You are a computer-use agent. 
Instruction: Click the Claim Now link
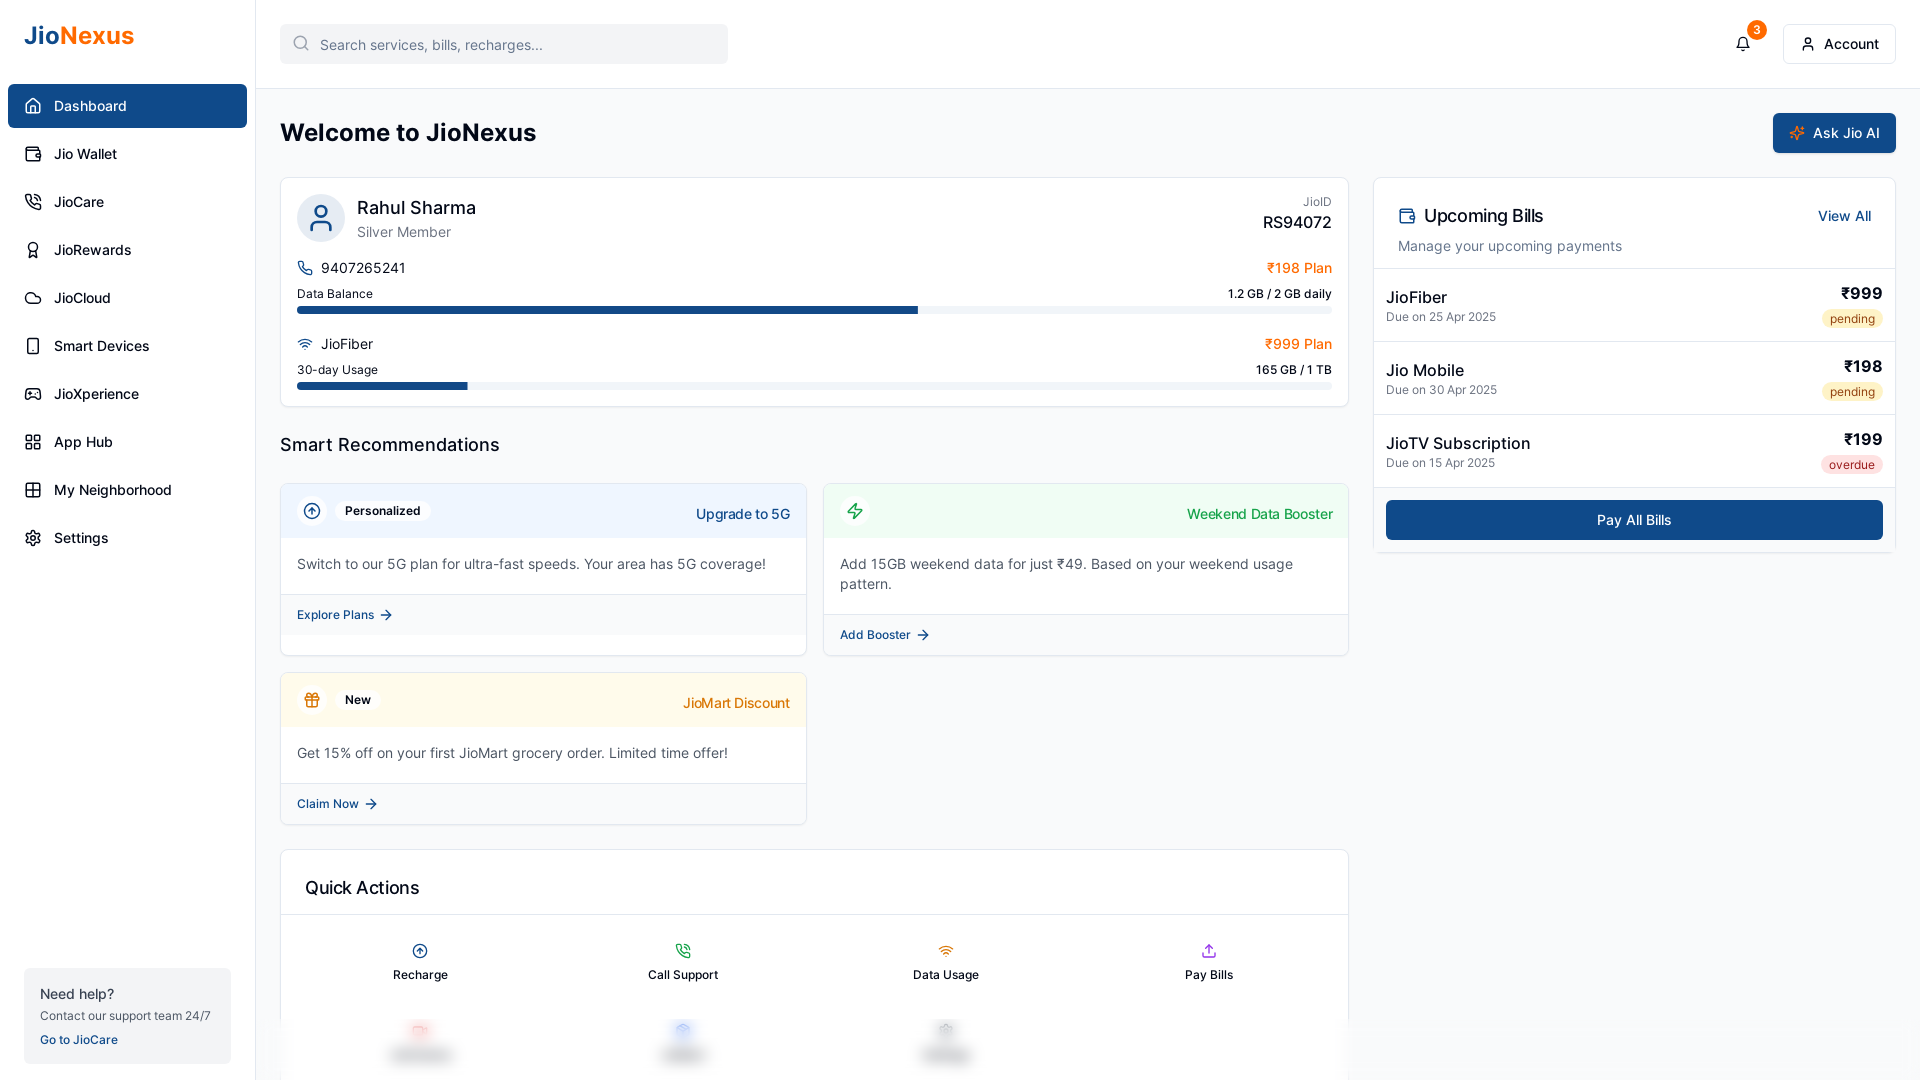(x=337, y=804)
